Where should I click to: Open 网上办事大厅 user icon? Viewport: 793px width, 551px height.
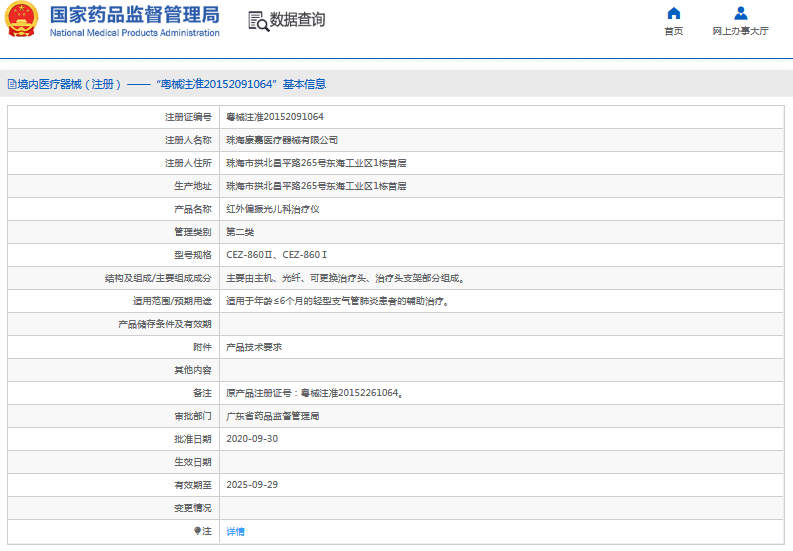[x=740, y=13]
